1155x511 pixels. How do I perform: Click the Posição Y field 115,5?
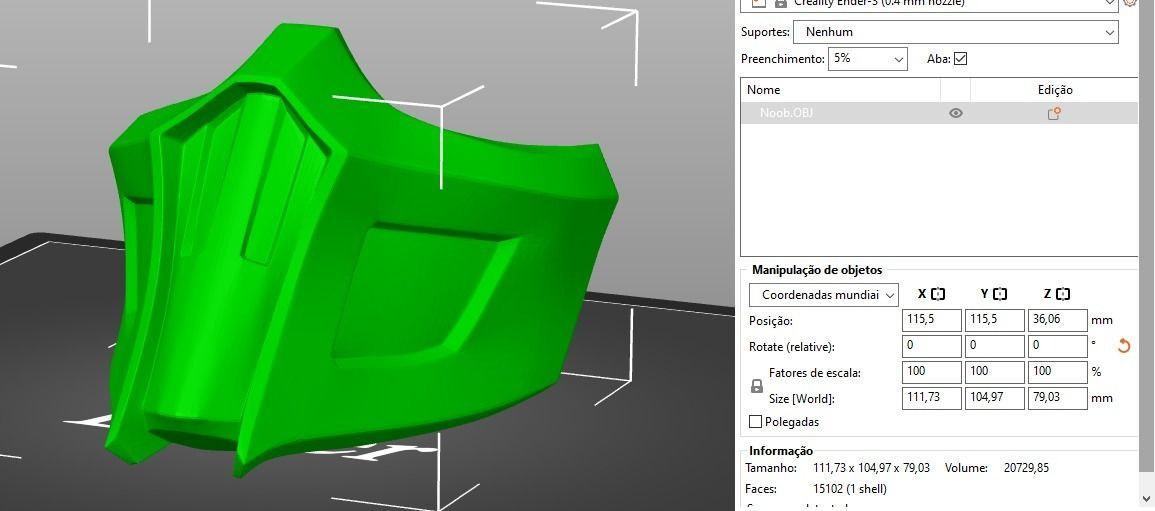(994, 320)
